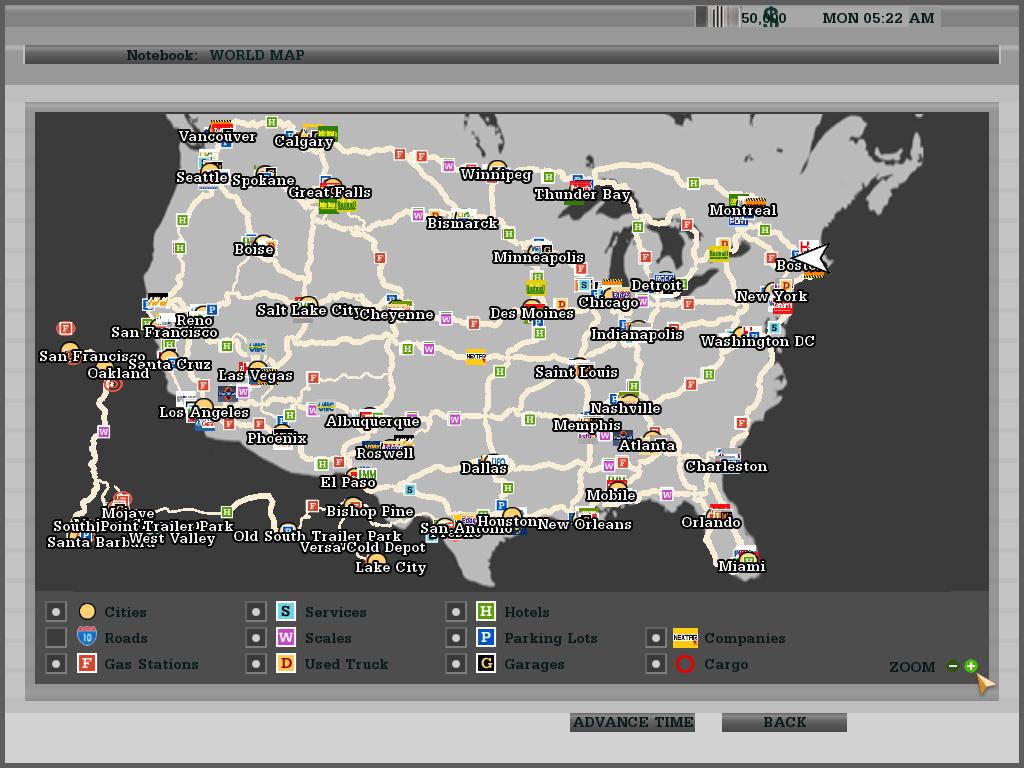1024x768 pixels.
Task: Disable the Companies checkbox
Action: coord(656,637)
